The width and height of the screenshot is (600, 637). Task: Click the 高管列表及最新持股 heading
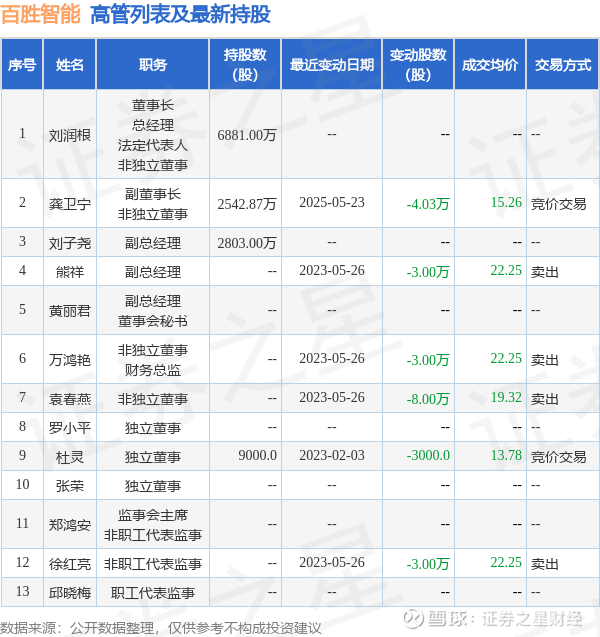(180, 14)
